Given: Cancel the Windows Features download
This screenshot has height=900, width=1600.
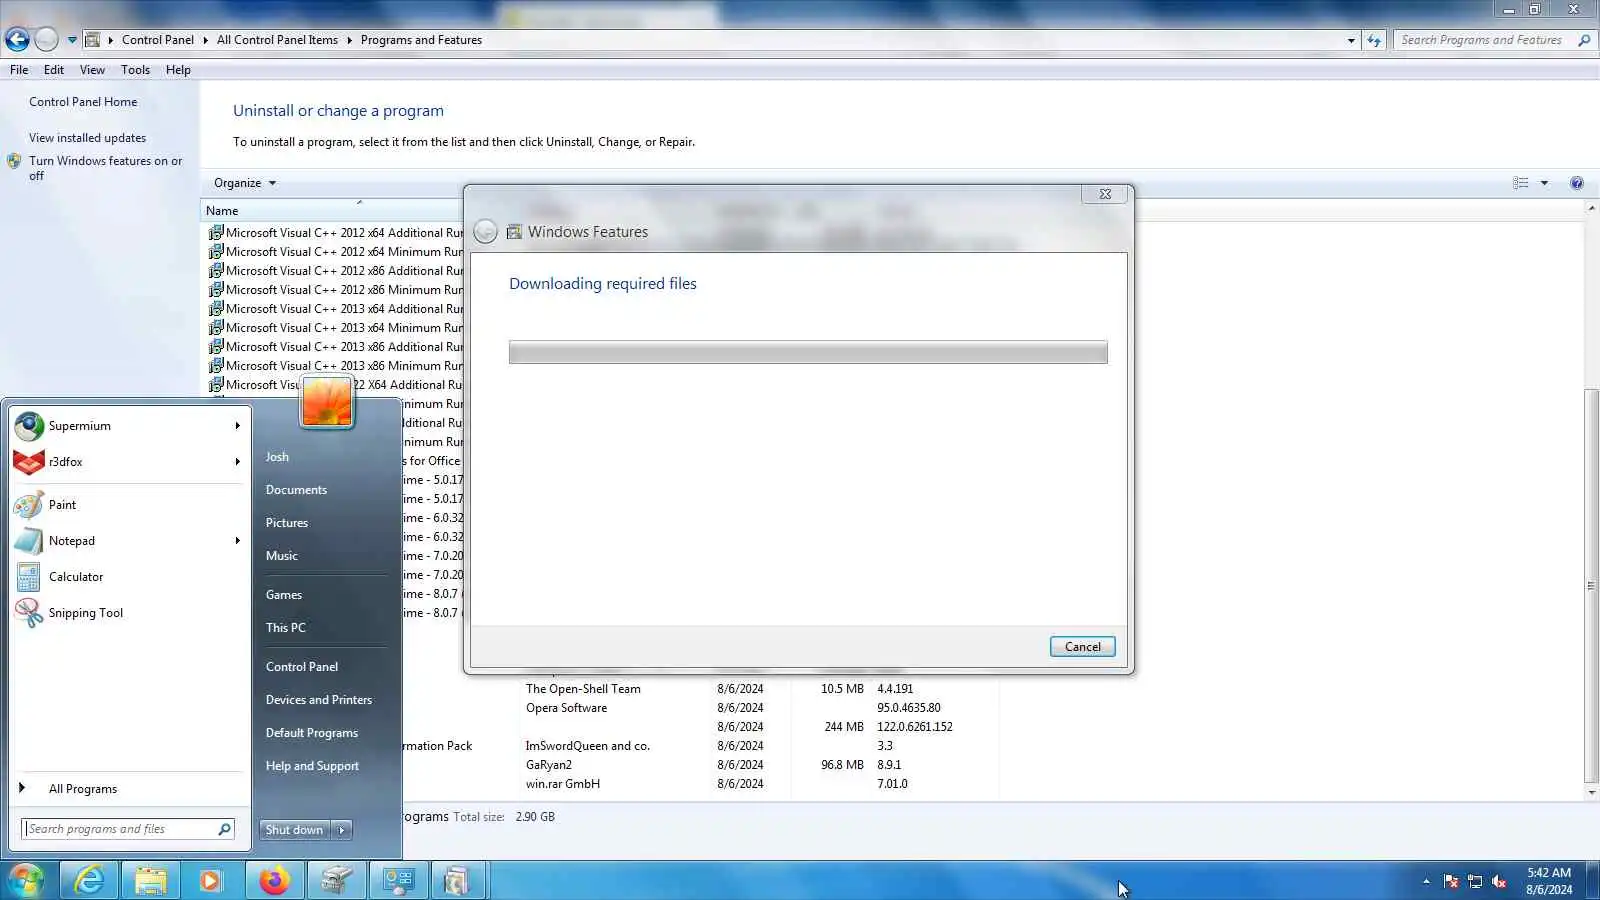Looking at the screenshot, I should (1082, 647).
